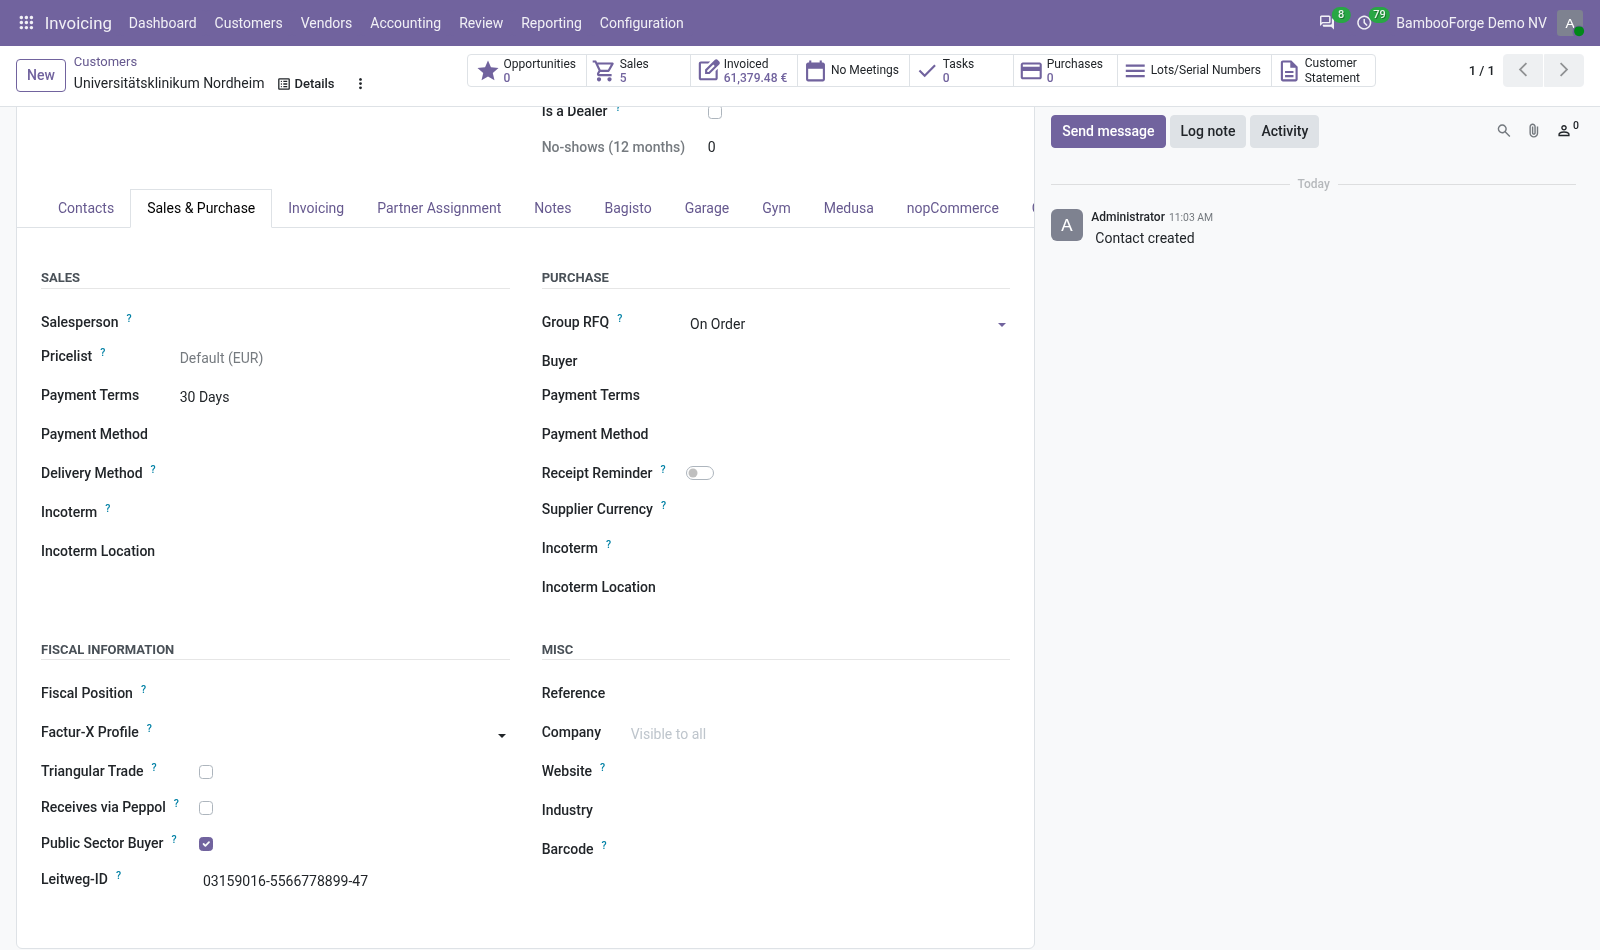The height and width of the screenshot is (950, 1600).
Task: Uncheck the Public Sector Buyer checkbox
Action: click(x=206, y=844)
